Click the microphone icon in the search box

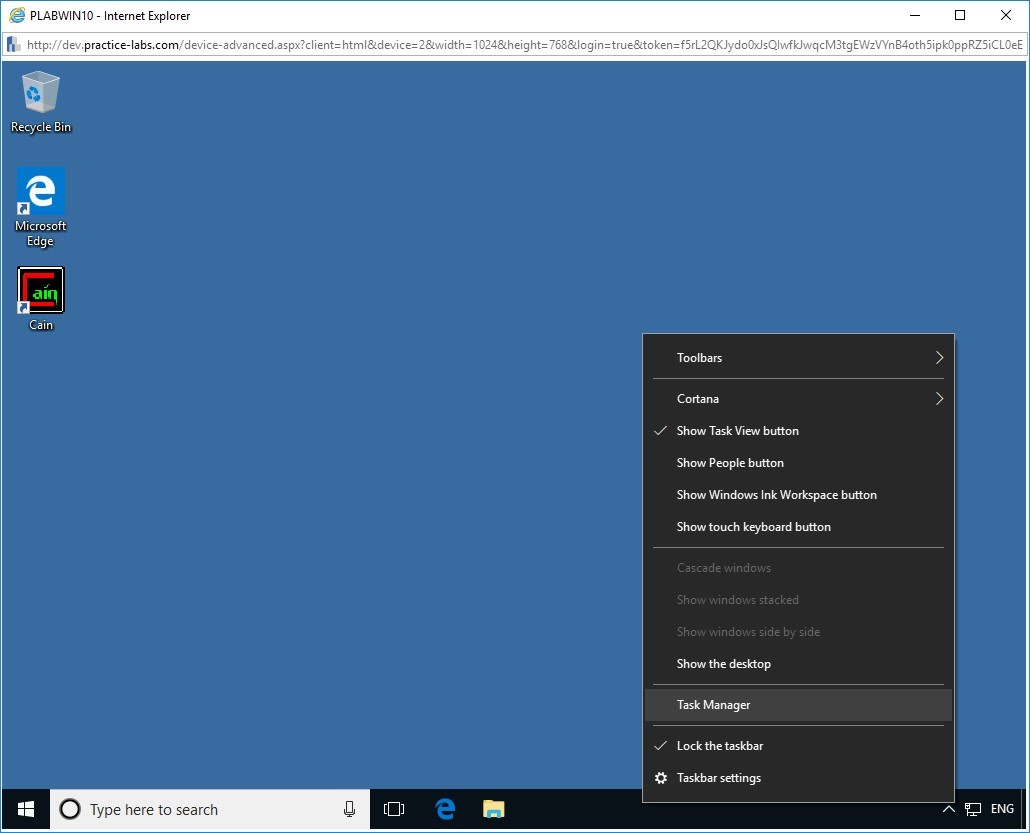click(x=349, y=809)
